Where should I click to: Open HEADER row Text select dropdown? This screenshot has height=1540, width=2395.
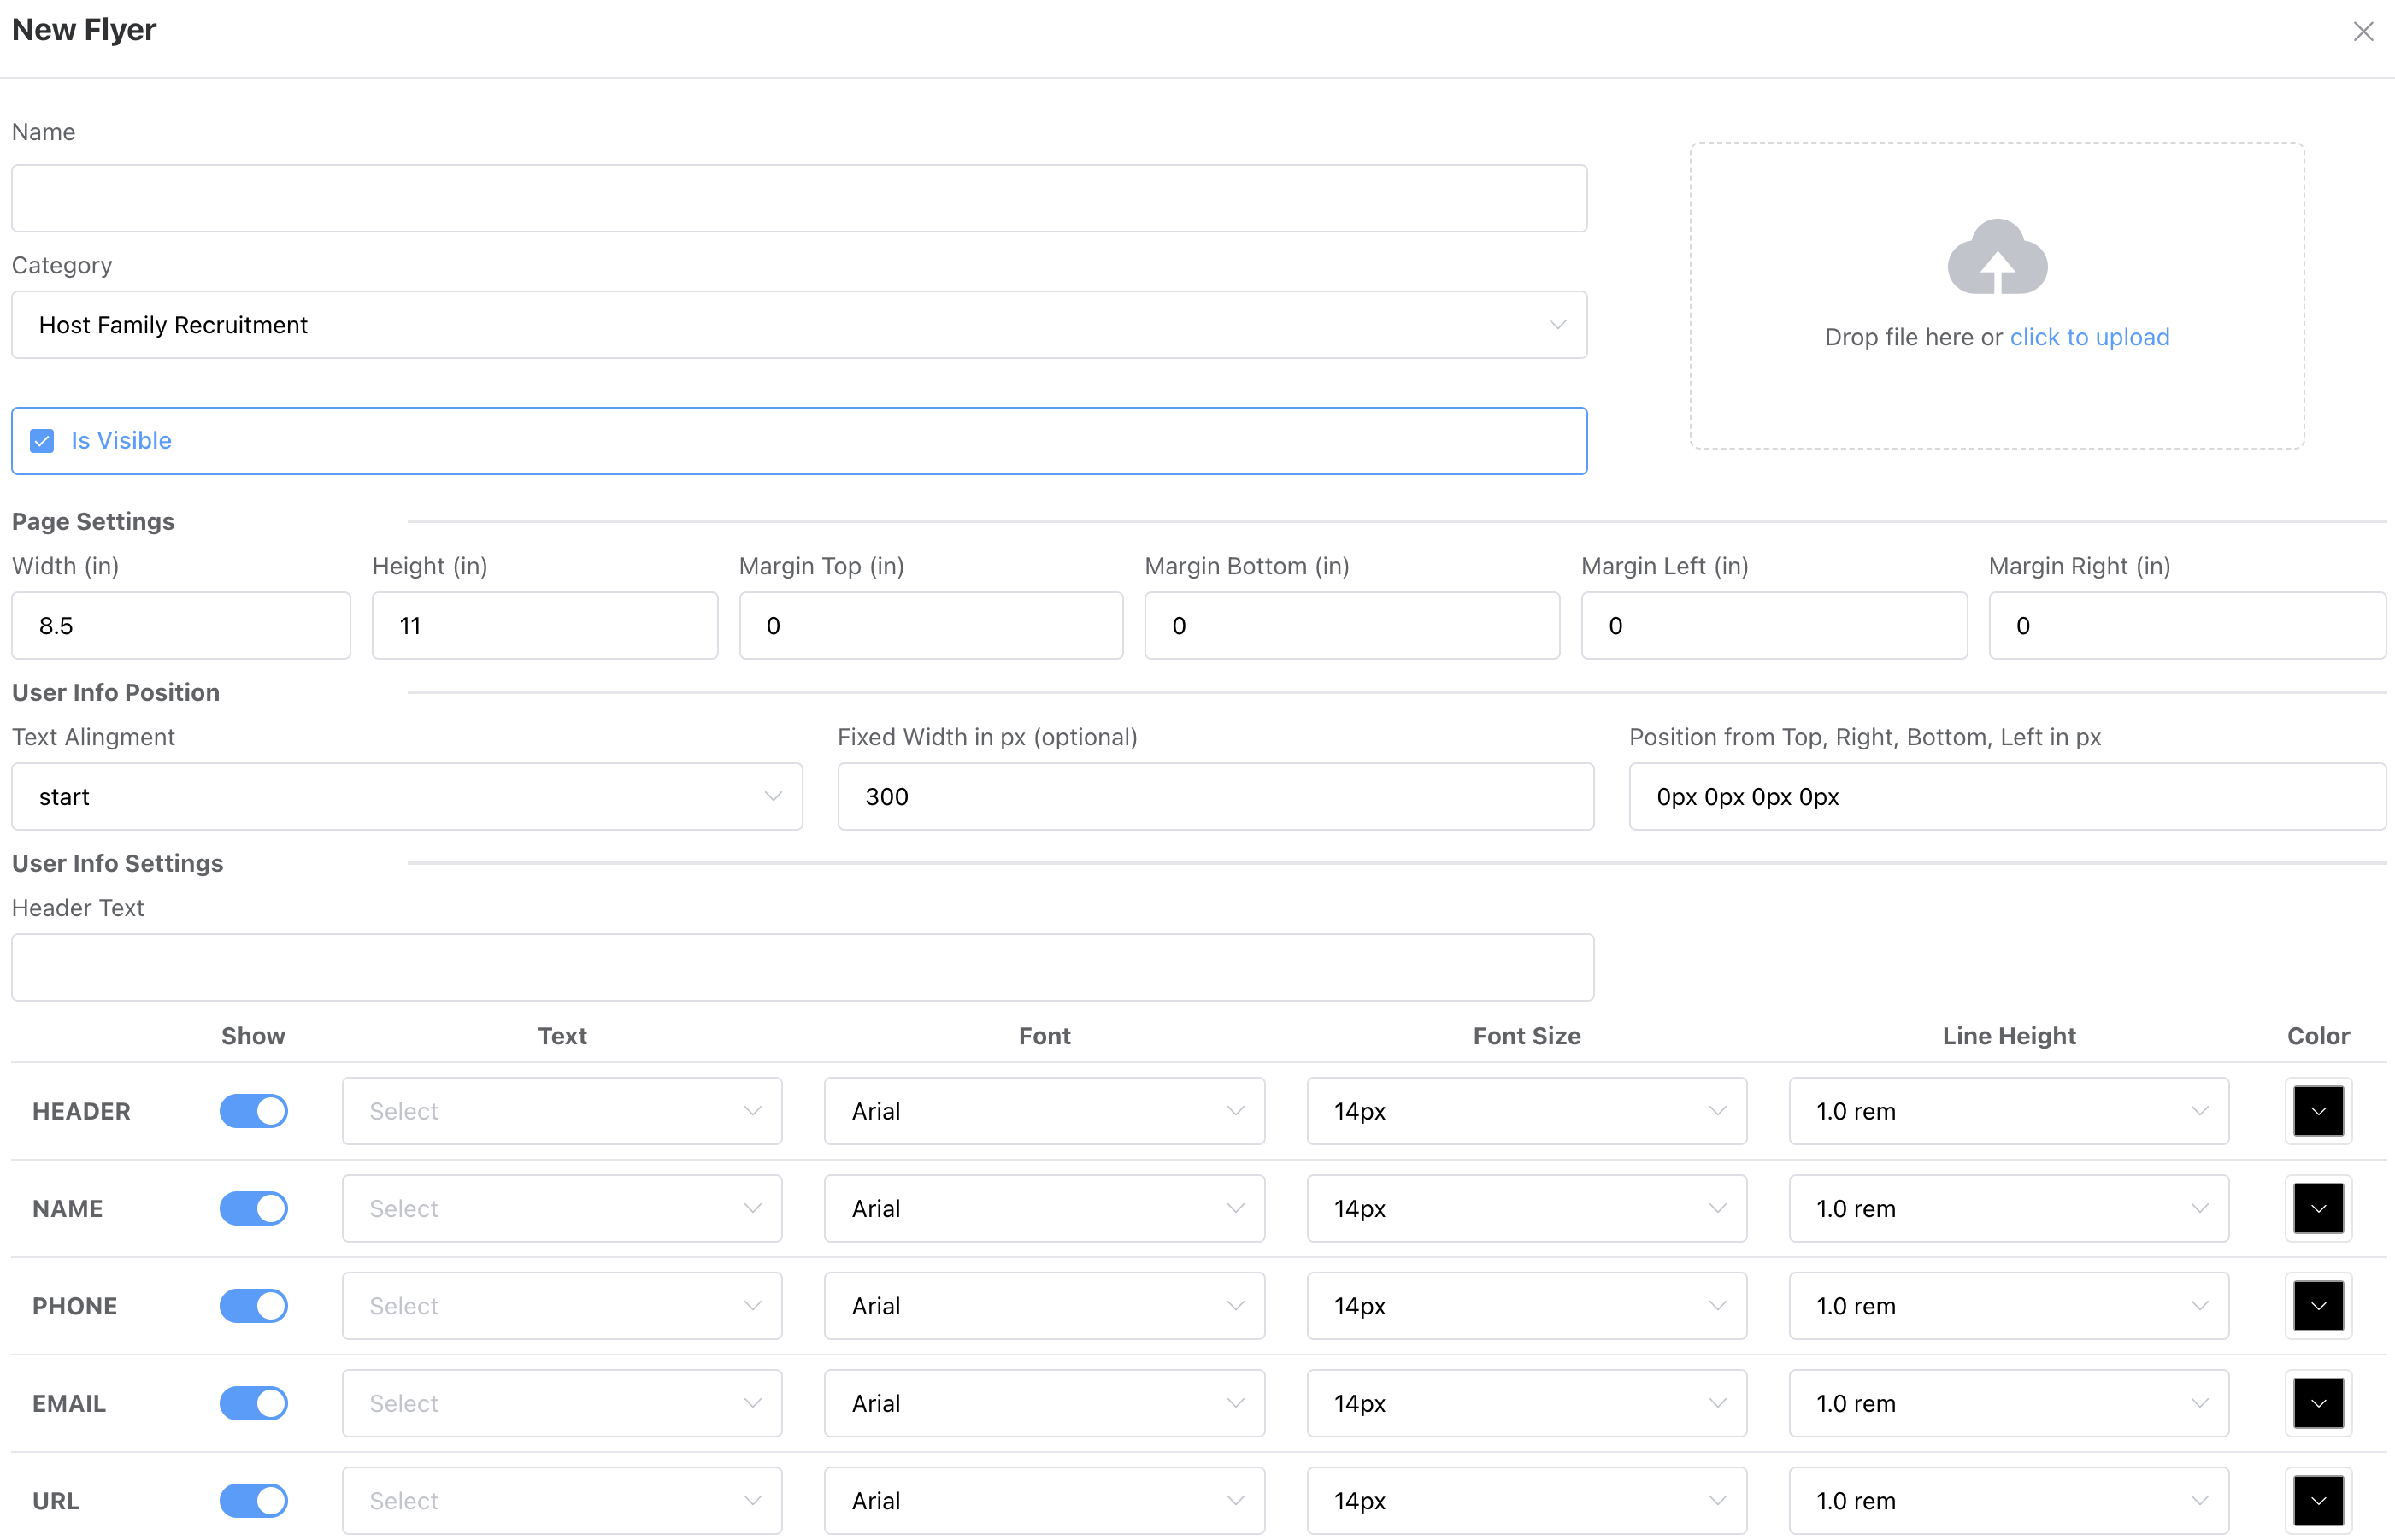(562, 1111)
